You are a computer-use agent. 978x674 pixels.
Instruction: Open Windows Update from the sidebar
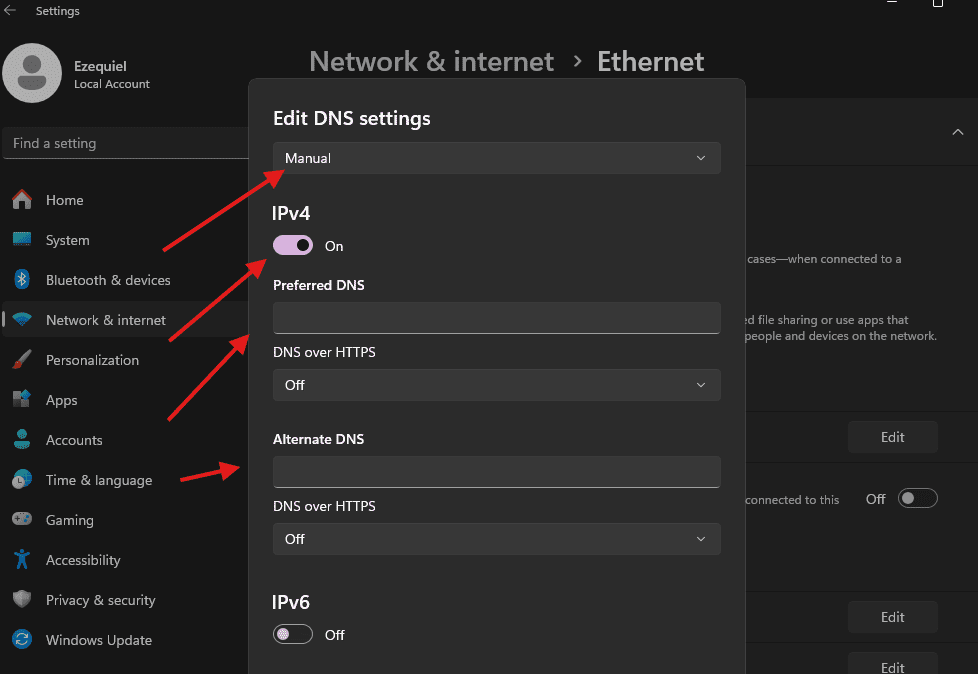[x=99, y=640]
